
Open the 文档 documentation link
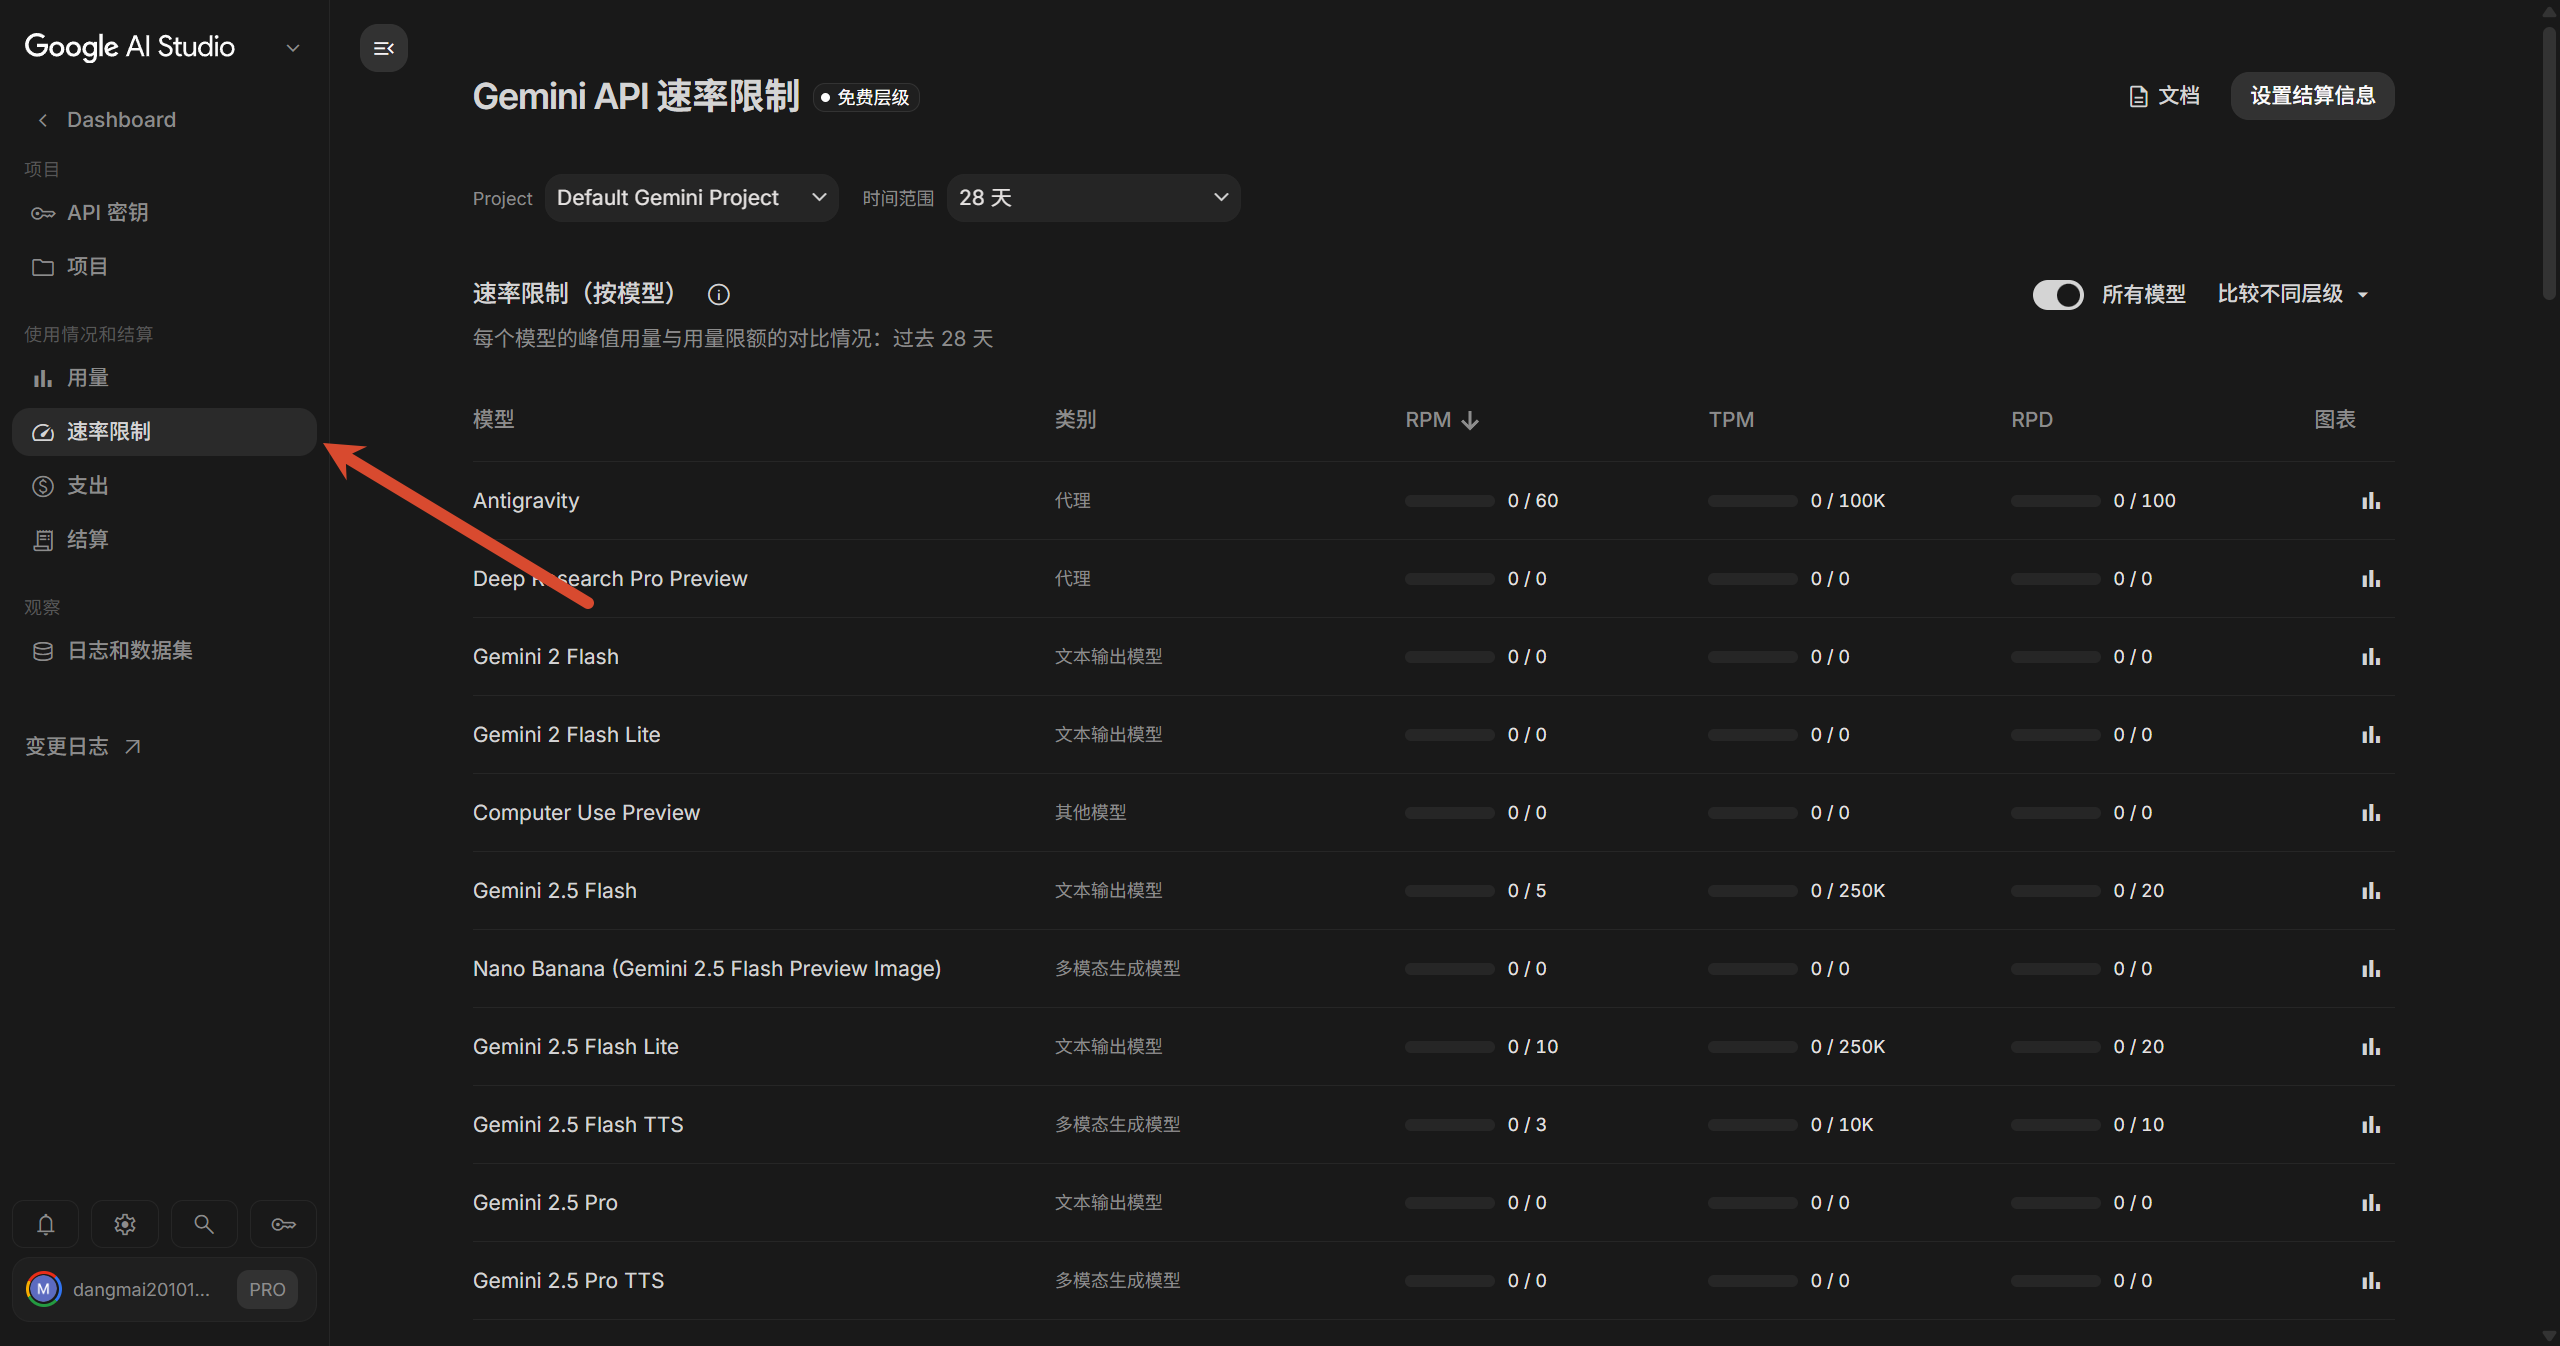[2164, 96]
